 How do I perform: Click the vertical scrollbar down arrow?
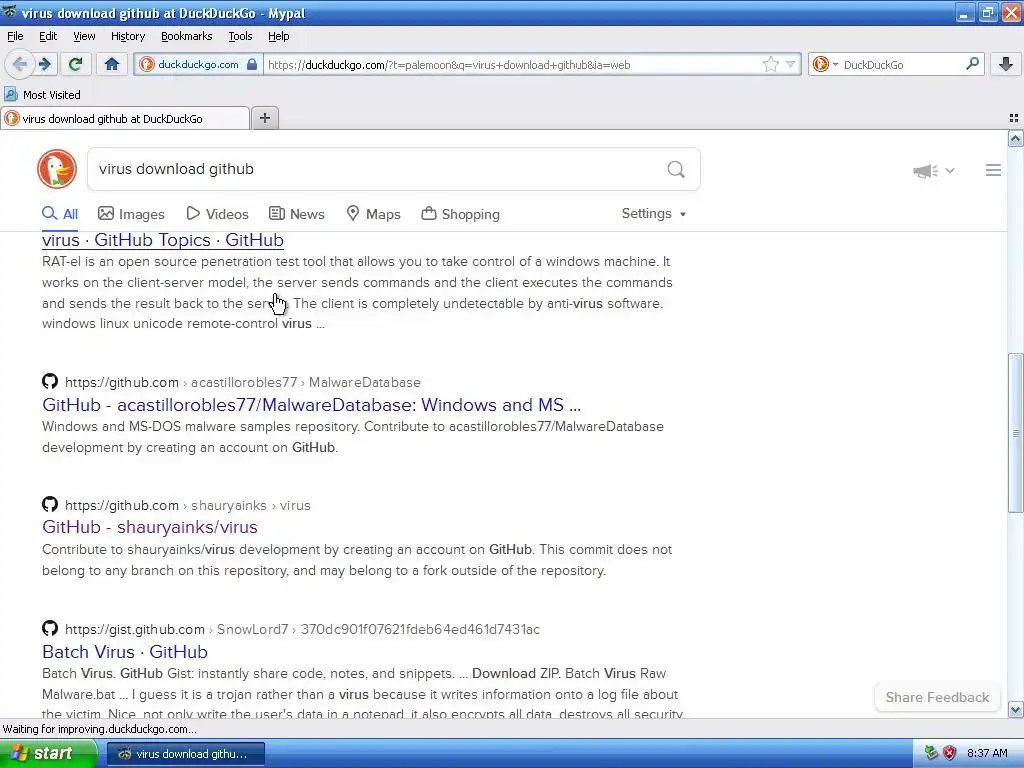1015,709
